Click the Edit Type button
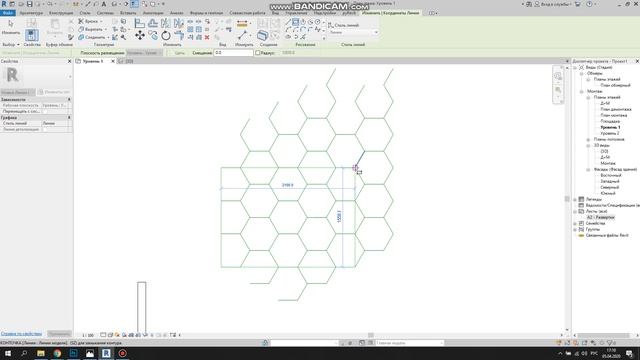This screenshot has height=360, width=640. point(54,92)
